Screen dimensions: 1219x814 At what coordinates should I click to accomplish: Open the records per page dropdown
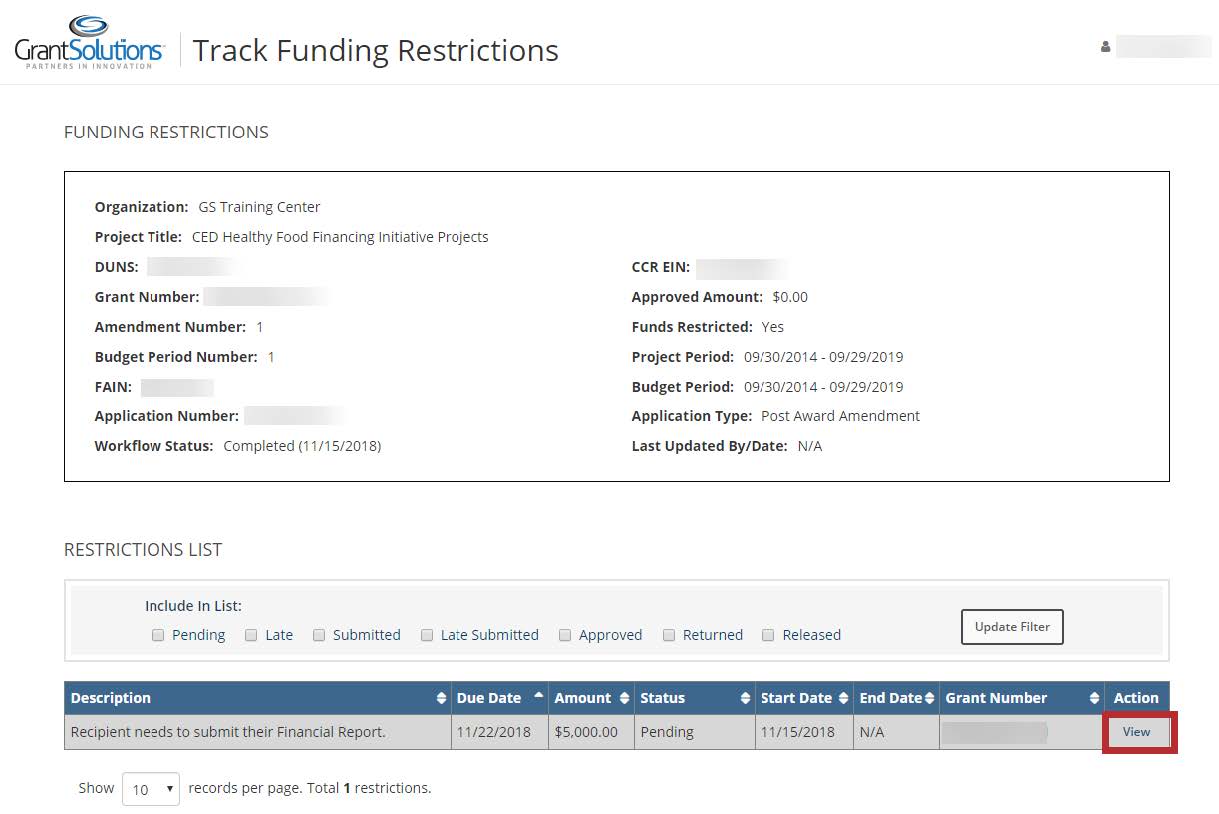(x=151, y=789)
